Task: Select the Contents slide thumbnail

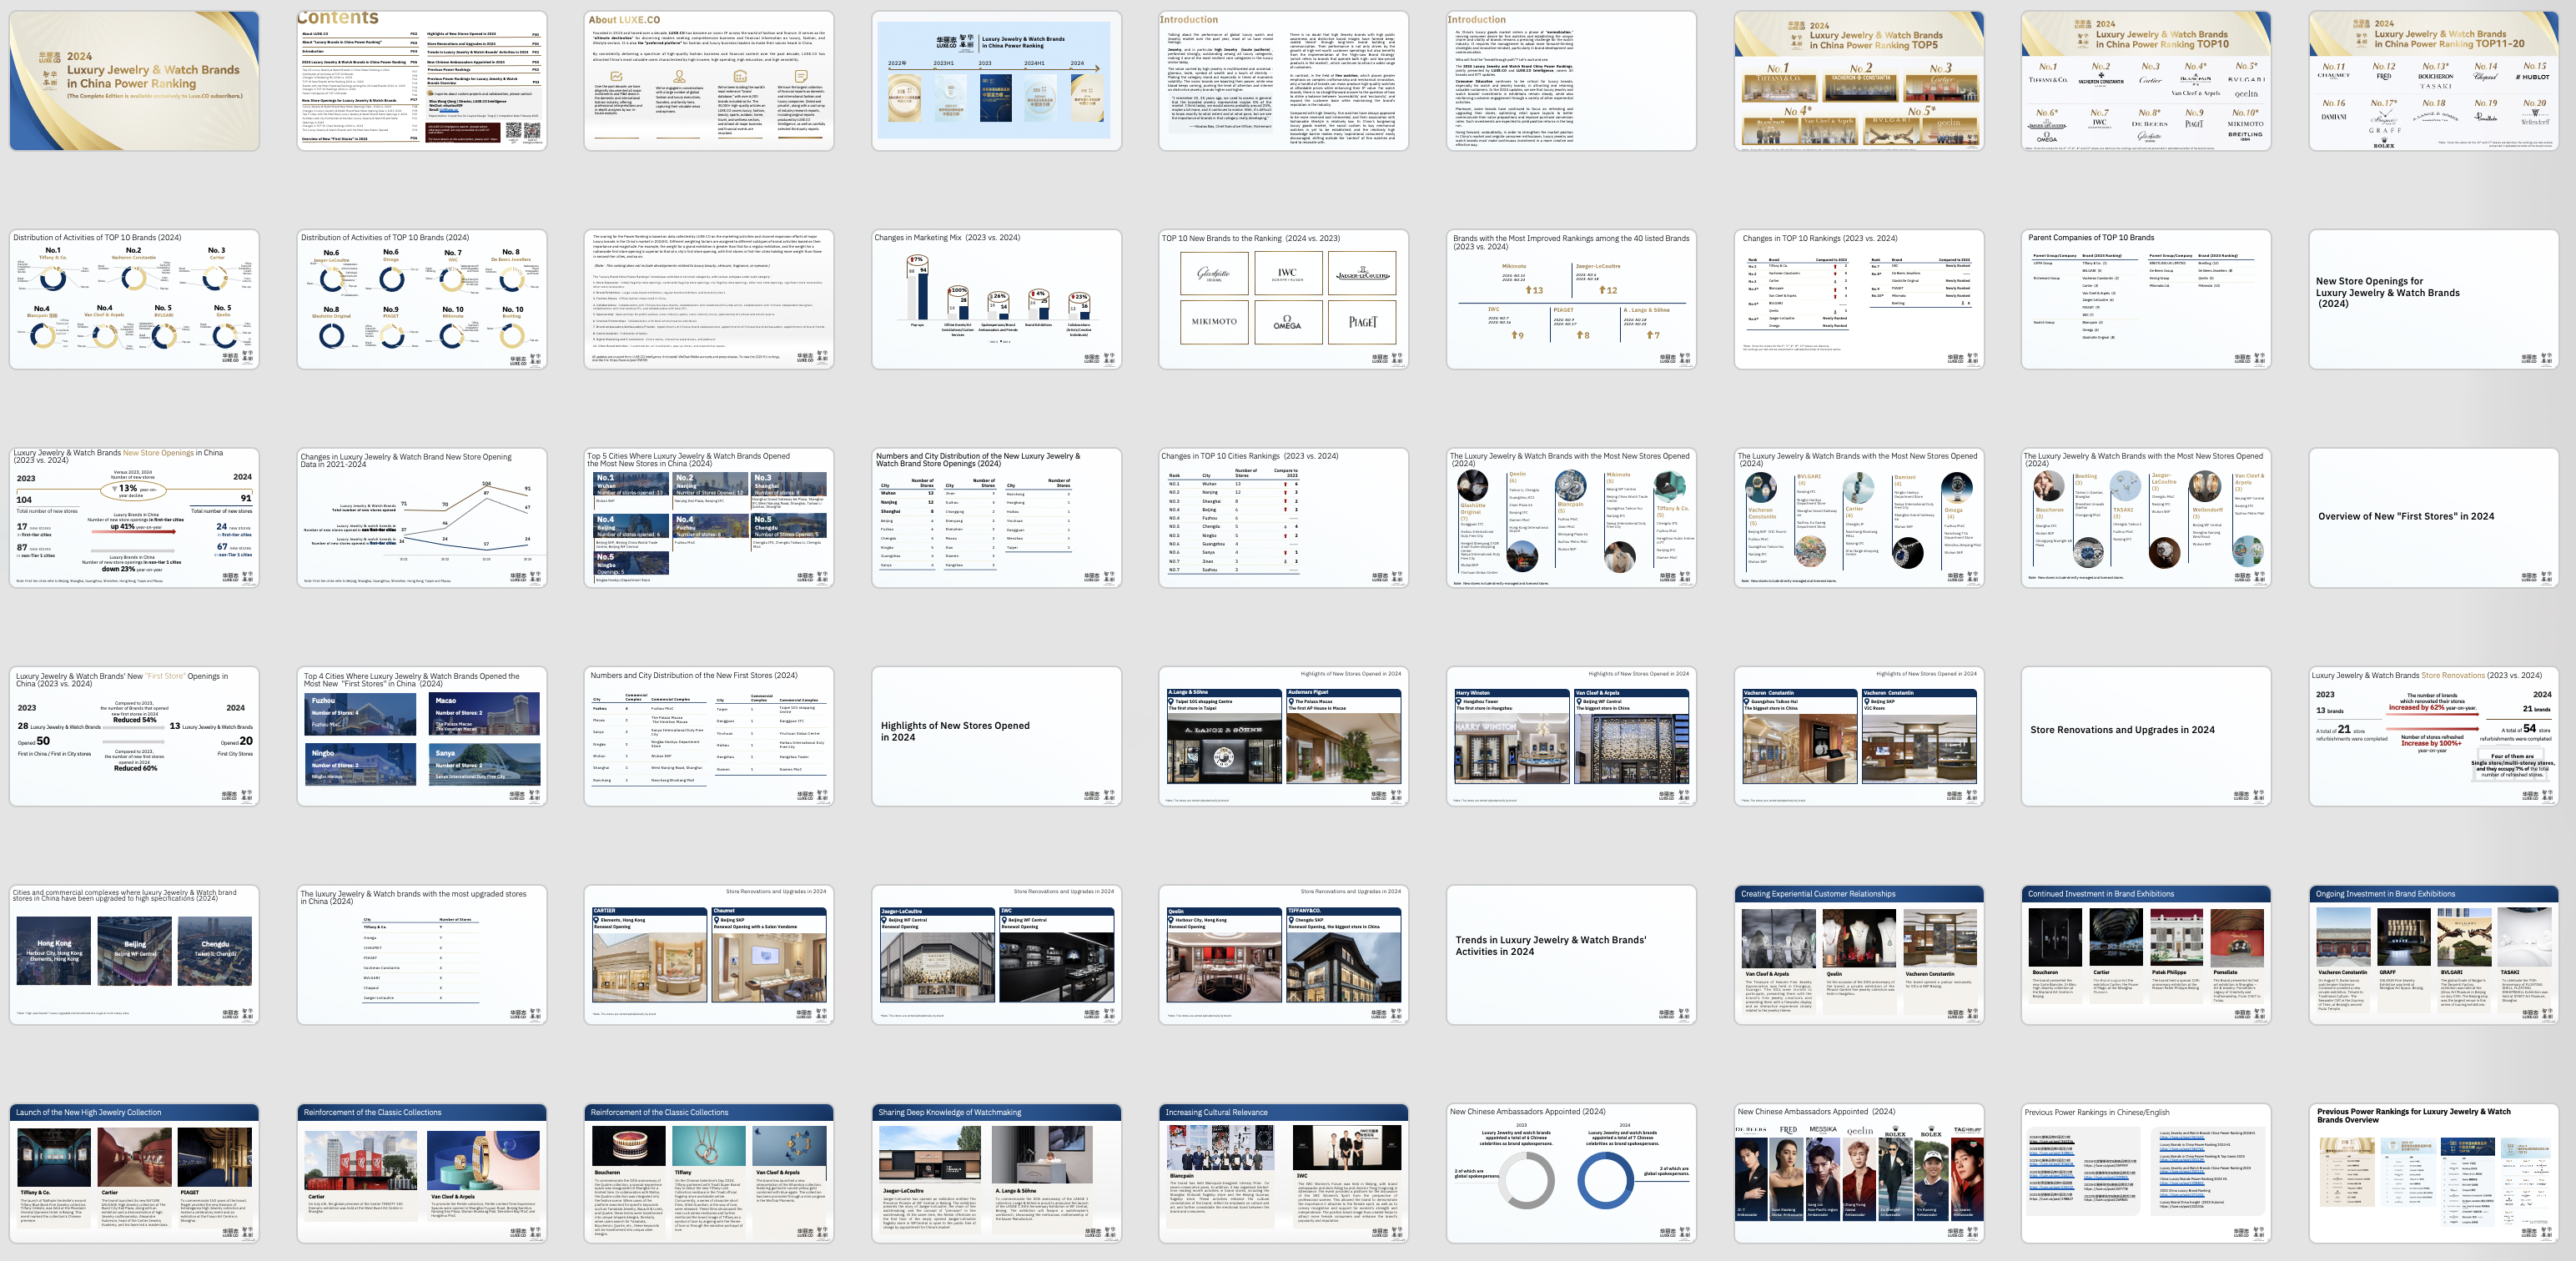Action: [421, 81]
